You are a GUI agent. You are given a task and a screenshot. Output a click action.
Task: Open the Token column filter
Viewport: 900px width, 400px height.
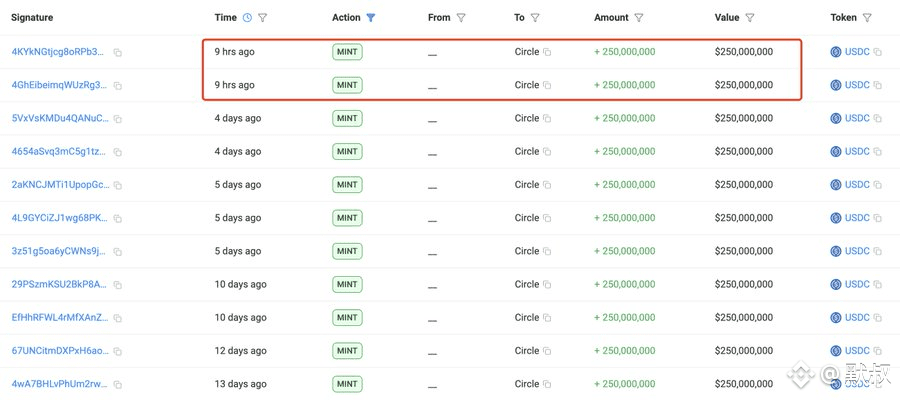coord(867,18)
